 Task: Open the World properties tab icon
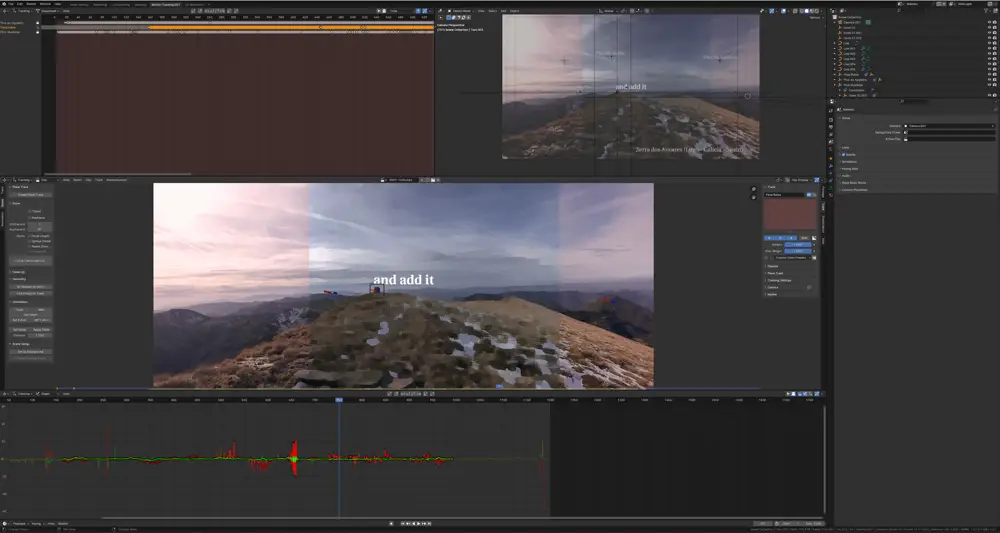point(831,149)
